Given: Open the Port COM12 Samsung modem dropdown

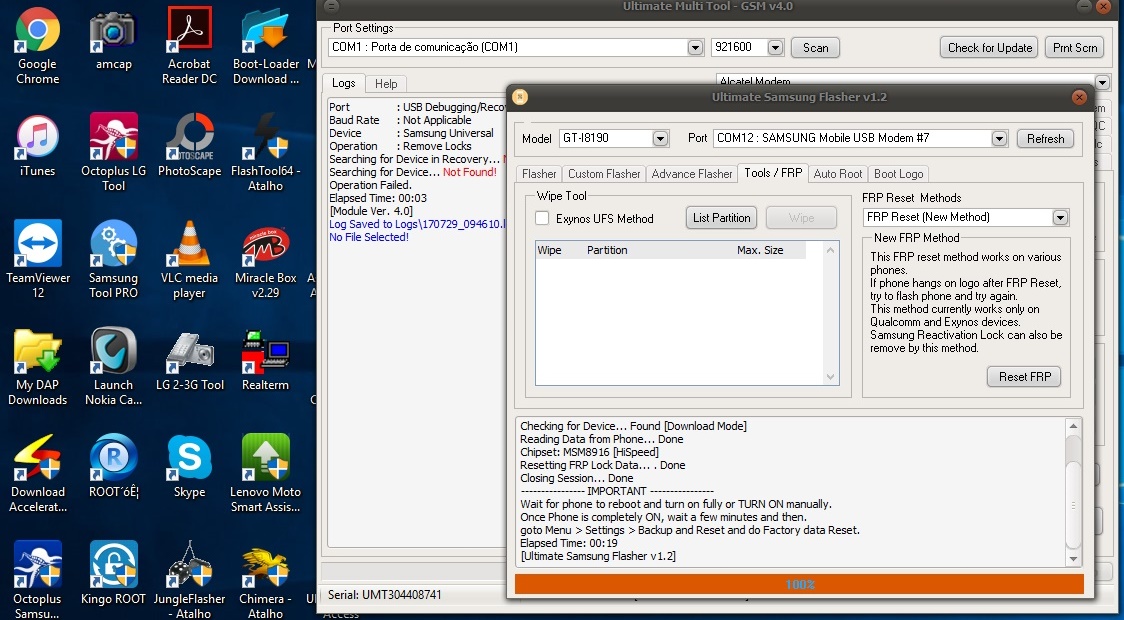Looking at the screenshot, I should pos(999,138).
